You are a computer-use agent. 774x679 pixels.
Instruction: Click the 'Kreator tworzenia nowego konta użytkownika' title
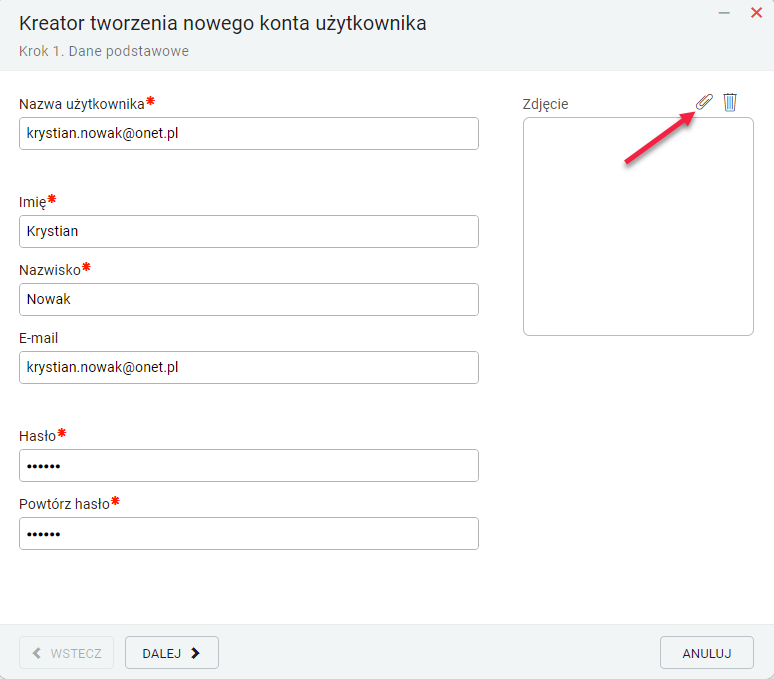[x=223, y=24]
